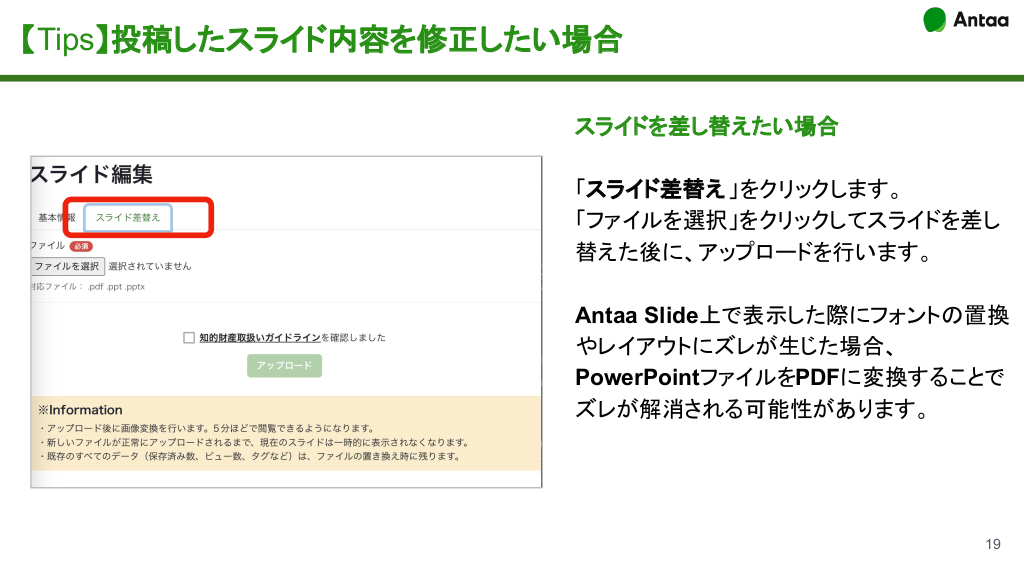
Task: Click the bold Antaa Slide text in paragraph
Action: tap(635, 316)
